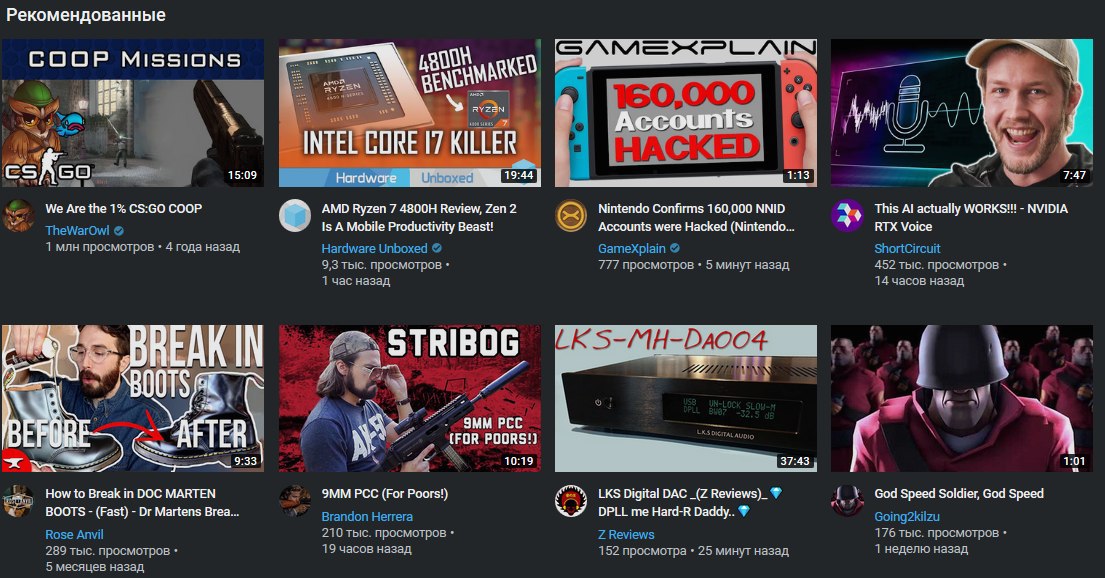Open Rose Anvil channel avatar
Image resolution: width=1105 pixels, height=578 pixels.
18,501
